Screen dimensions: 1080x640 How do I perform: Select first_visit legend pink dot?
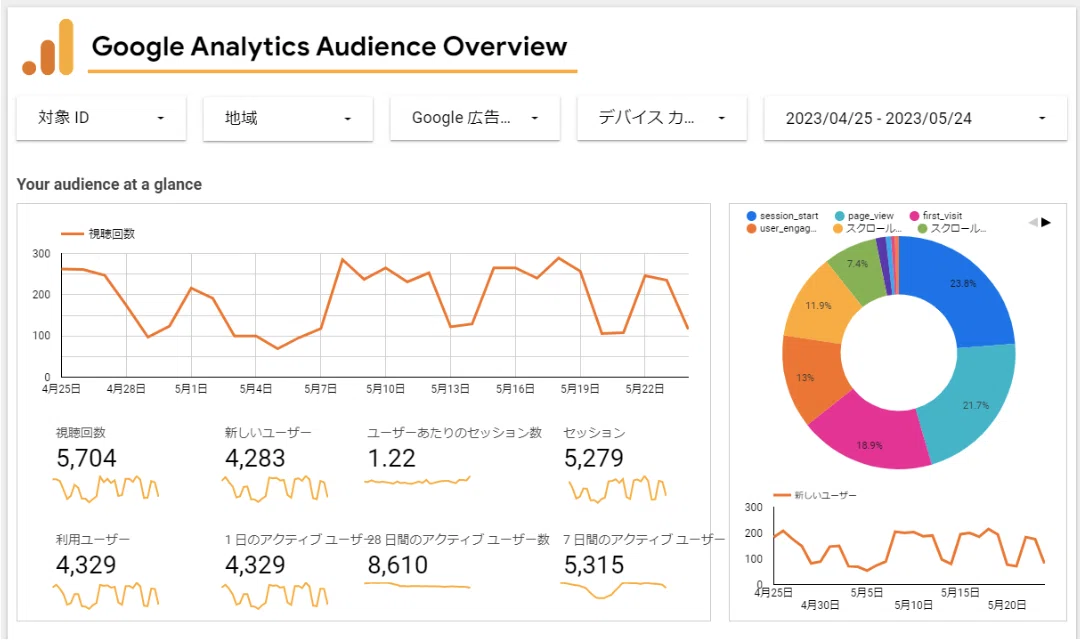coord(915,216)
